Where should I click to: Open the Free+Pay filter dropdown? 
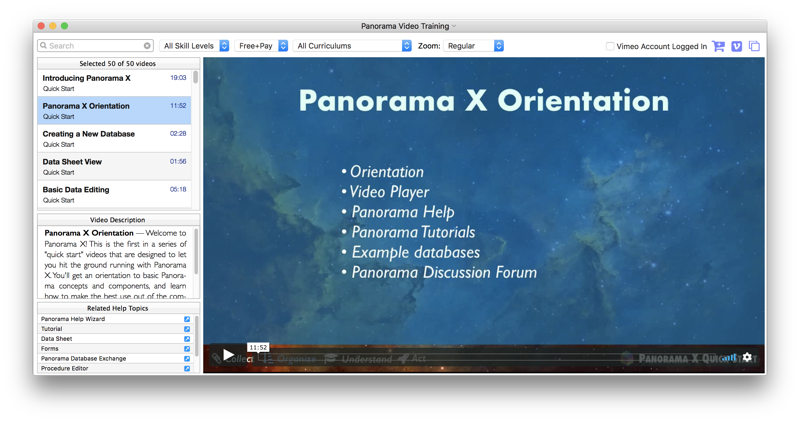(261, 46)
